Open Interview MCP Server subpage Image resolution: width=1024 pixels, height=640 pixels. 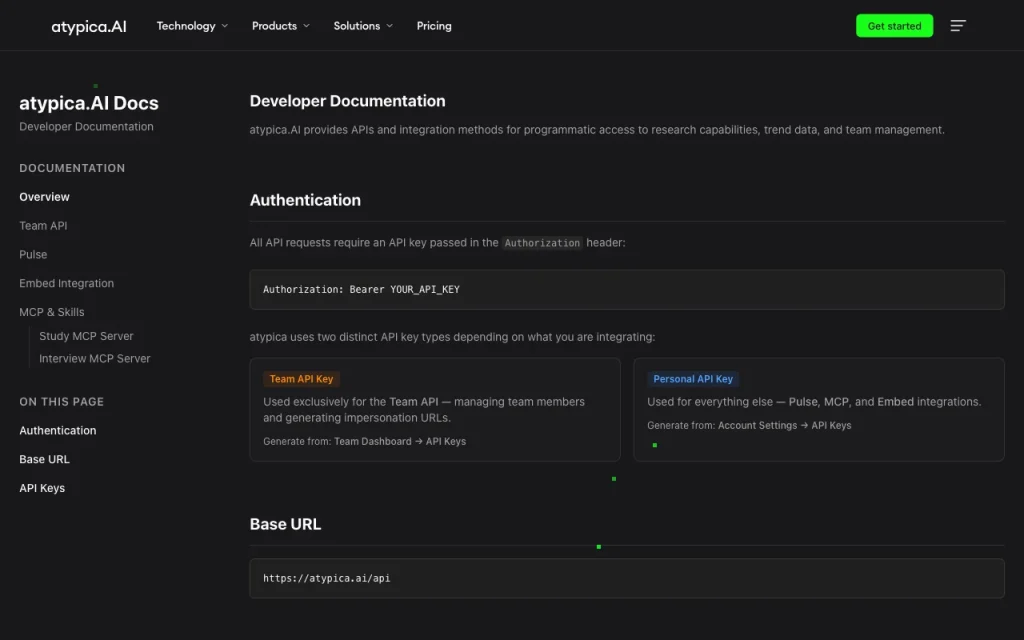95,358
